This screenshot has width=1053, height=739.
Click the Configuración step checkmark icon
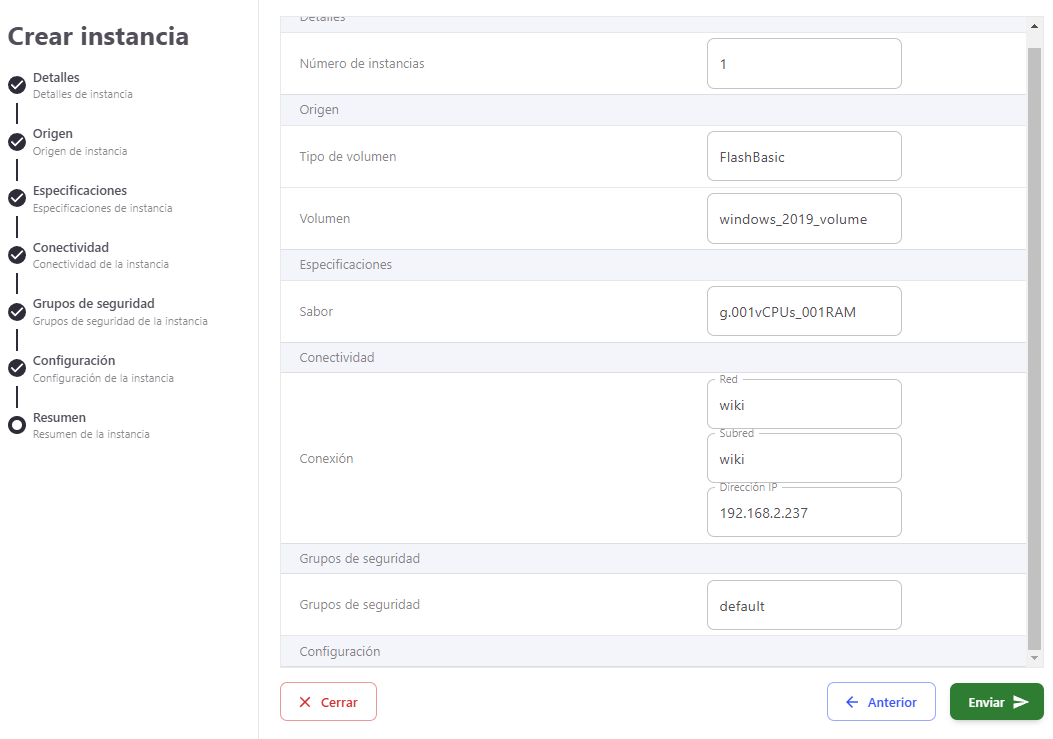[x=17, y=368]
